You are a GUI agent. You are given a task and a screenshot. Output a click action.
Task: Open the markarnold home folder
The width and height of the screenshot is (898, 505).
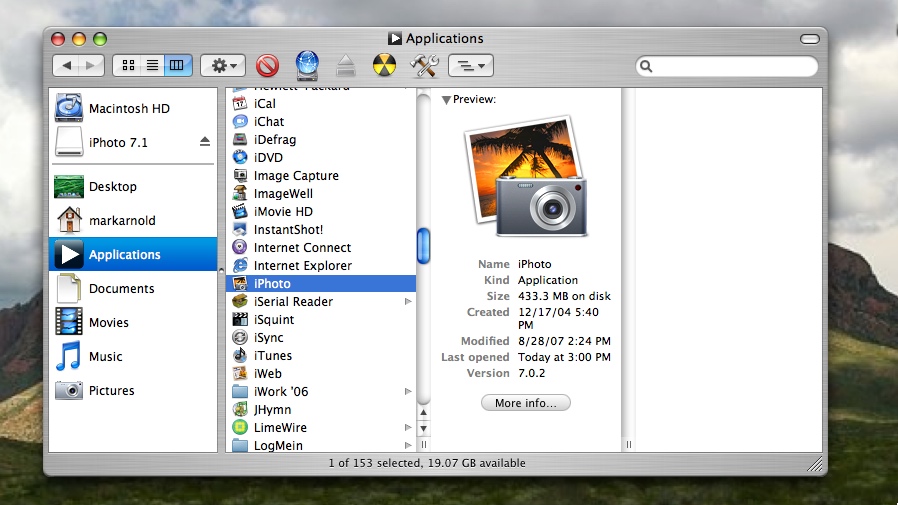tap(133, 220)
